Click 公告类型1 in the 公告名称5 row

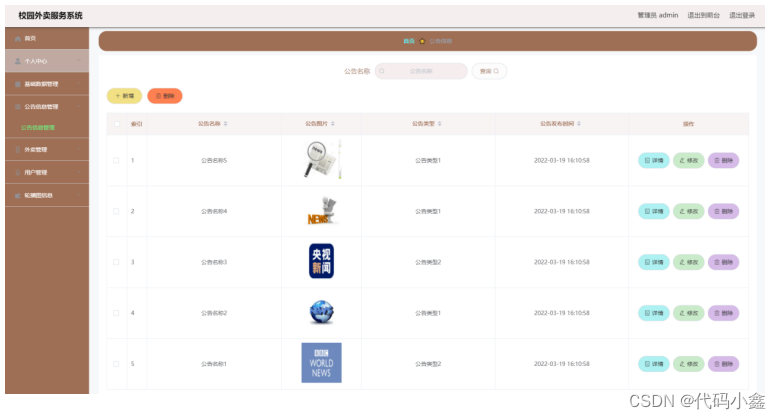[x=428, y=160]
